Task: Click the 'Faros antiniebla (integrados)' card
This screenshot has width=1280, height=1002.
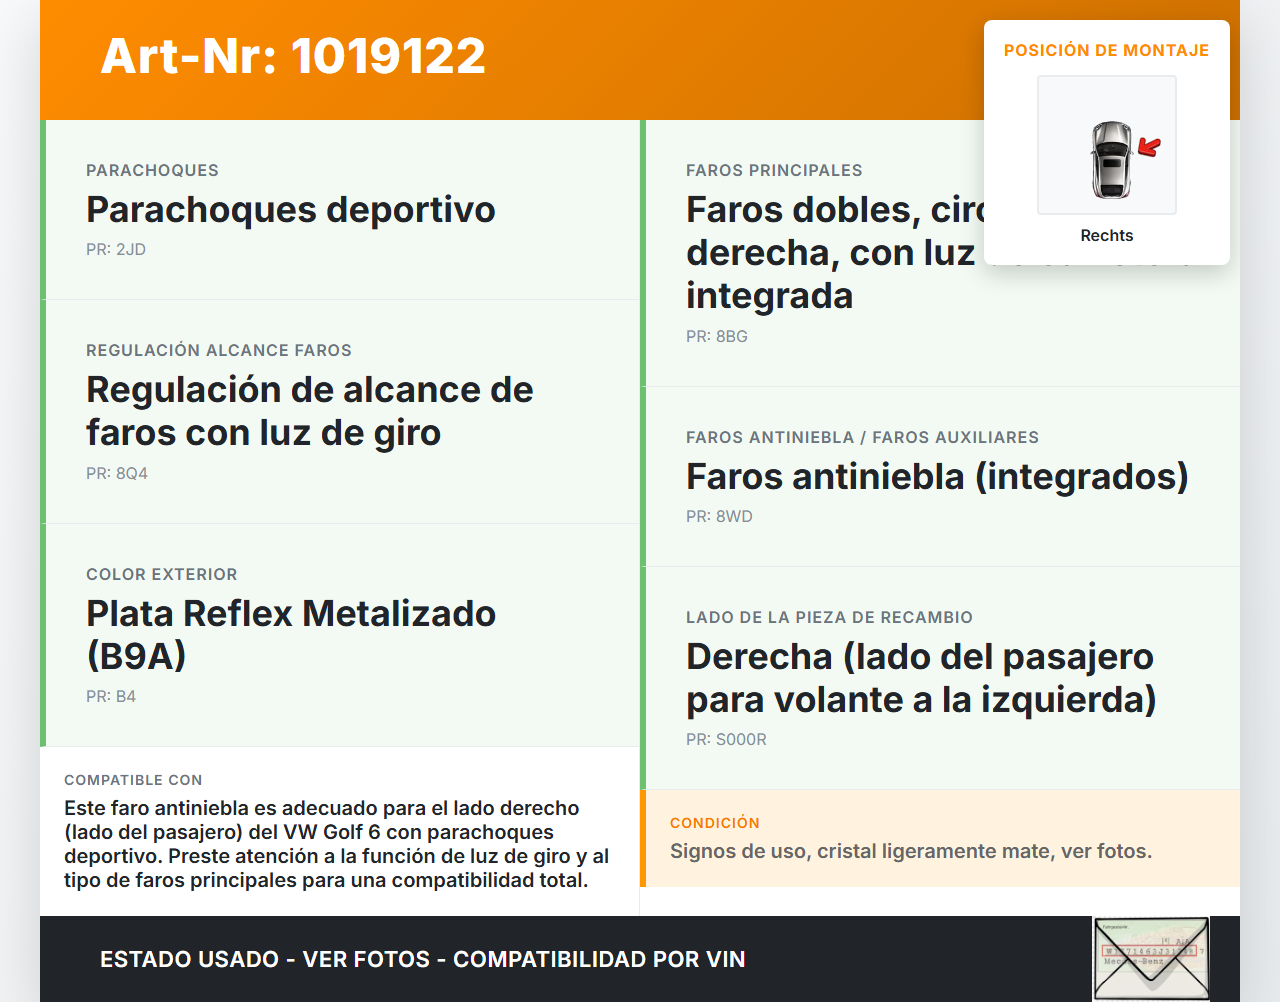Action: tap(936, 477)
